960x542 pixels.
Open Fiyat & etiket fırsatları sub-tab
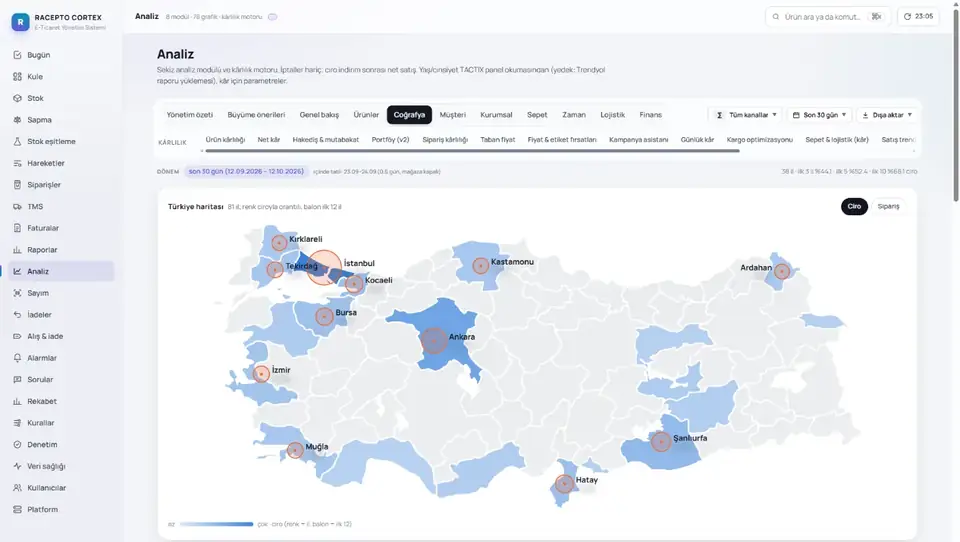tap(561, 140)
